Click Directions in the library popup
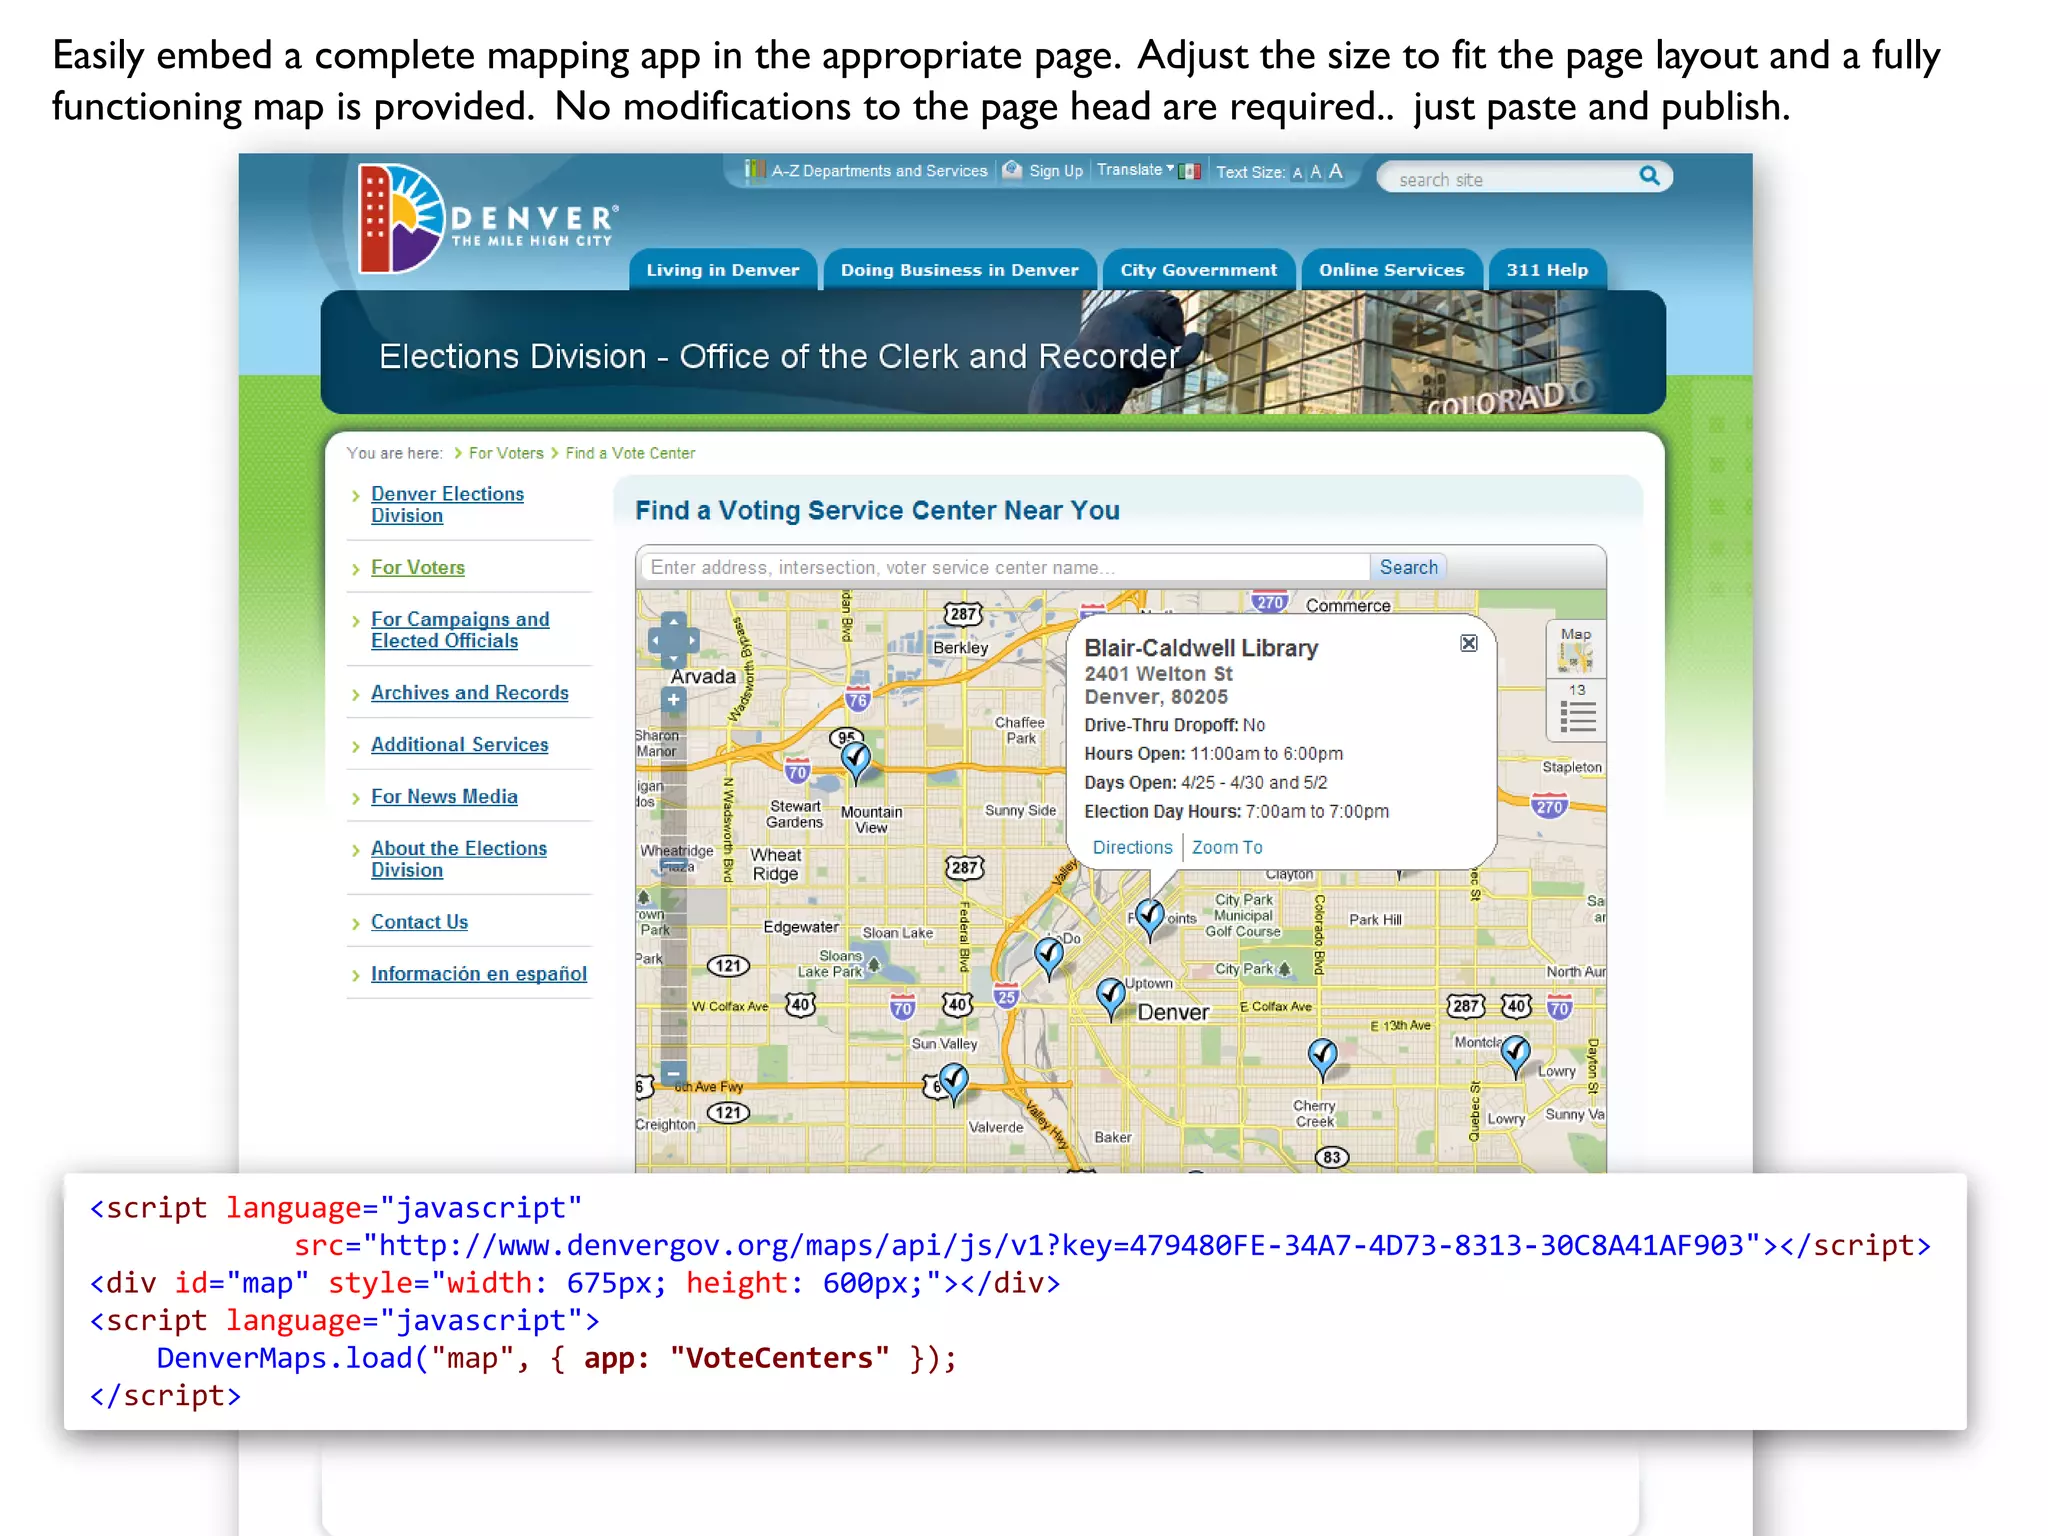This screenshot has width=2048, height=1536. click(x=1132, y=847)
